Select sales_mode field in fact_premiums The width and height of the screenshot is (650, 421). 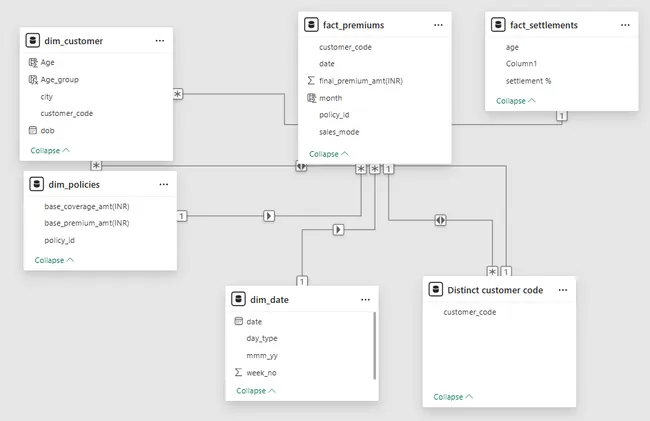tap(339, 132)
